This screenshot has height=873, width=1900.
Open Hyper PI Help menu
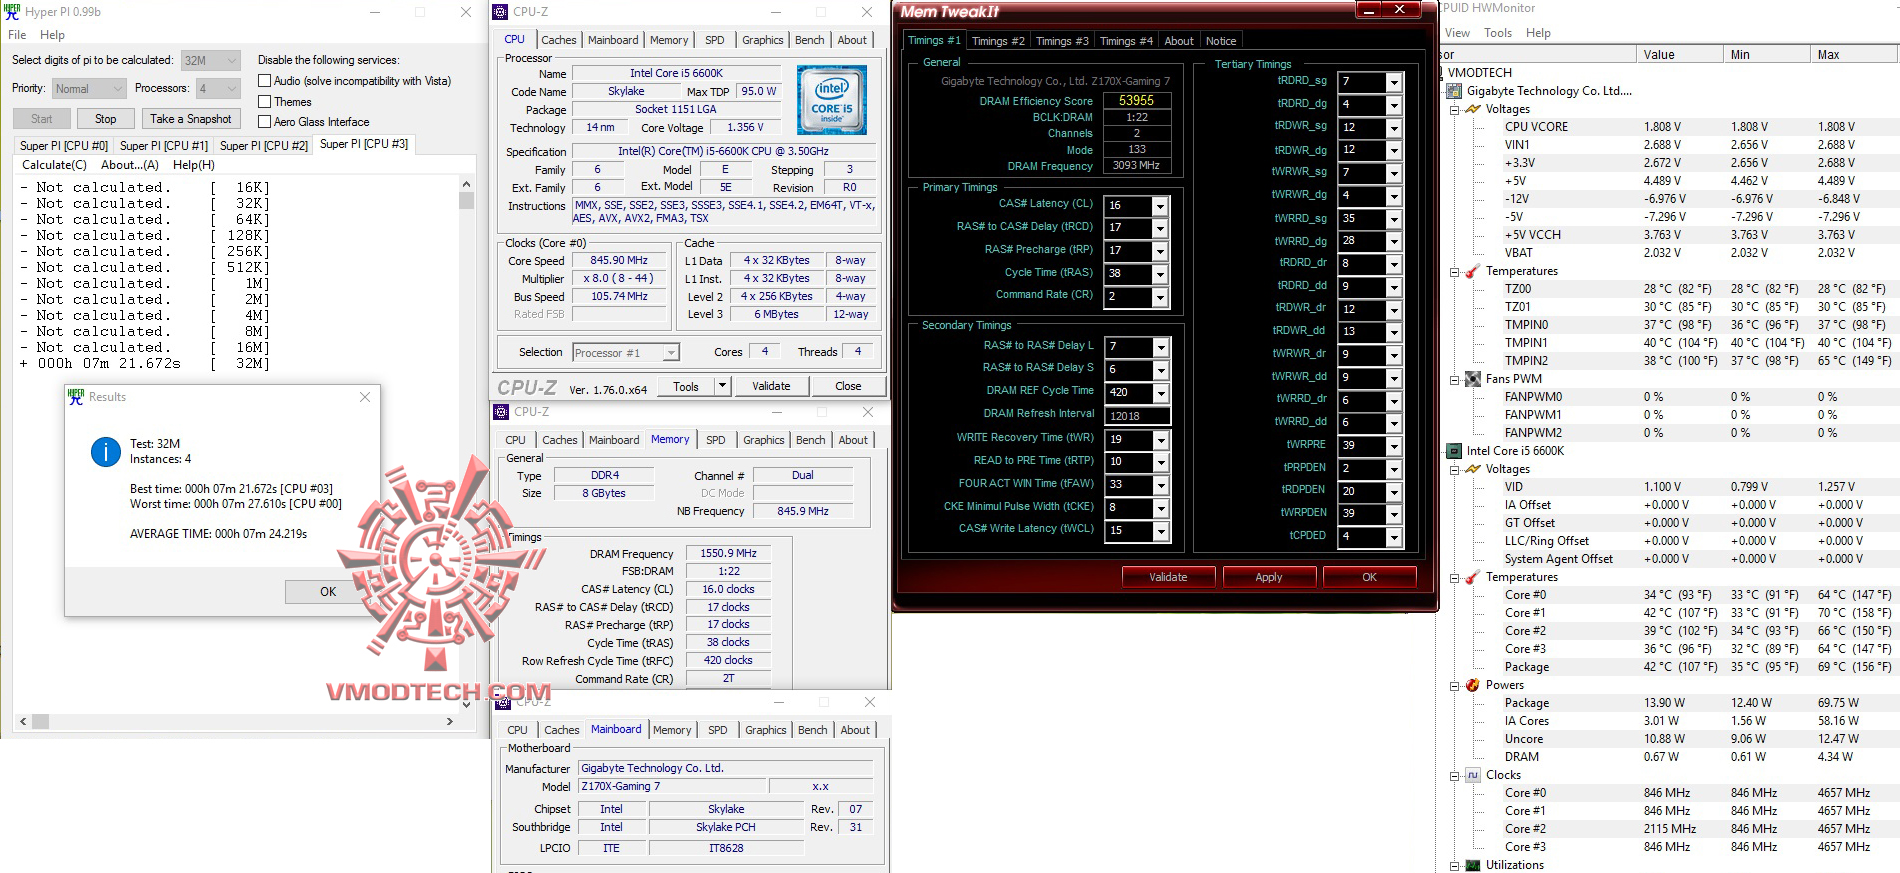point(52,35)
